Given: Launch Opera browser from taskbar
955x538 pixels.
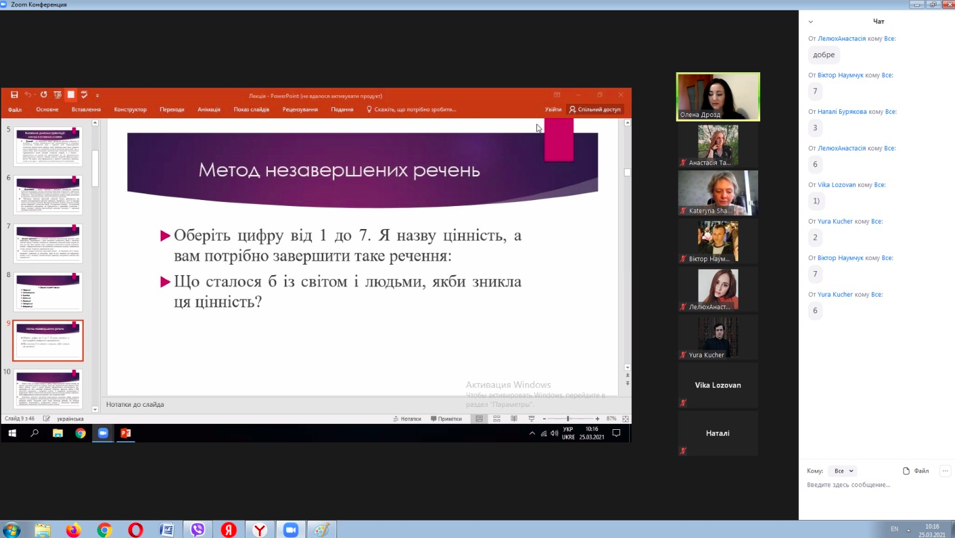Looking at the screenshot, I should pos(135,529).
